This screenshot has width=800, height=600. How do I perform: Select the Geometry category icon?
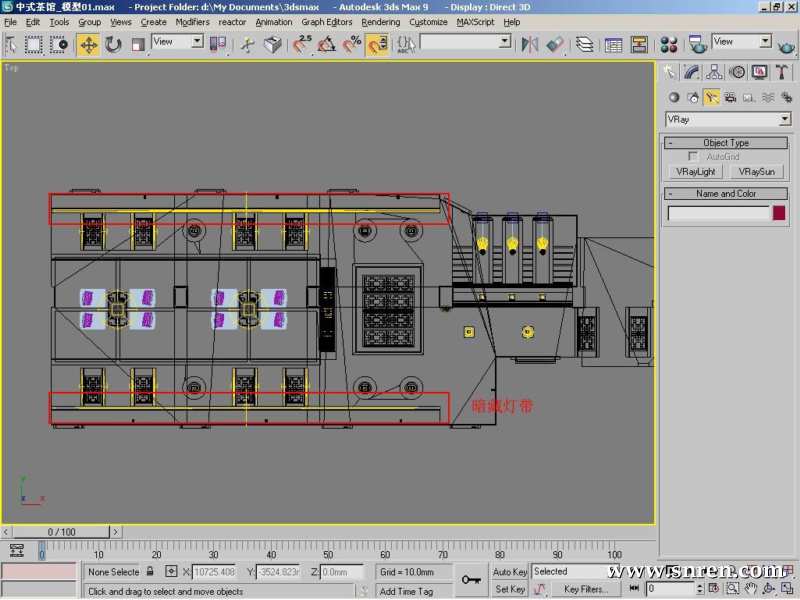point(674,97)
